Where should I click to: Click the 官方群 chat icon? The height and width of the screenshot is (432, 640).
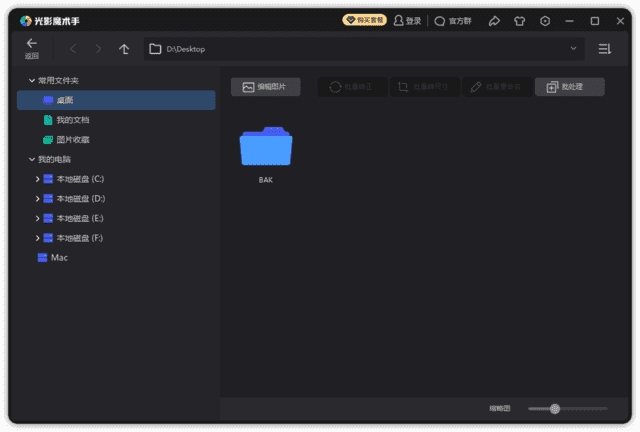pyautogui.click(x=439, y=20)
